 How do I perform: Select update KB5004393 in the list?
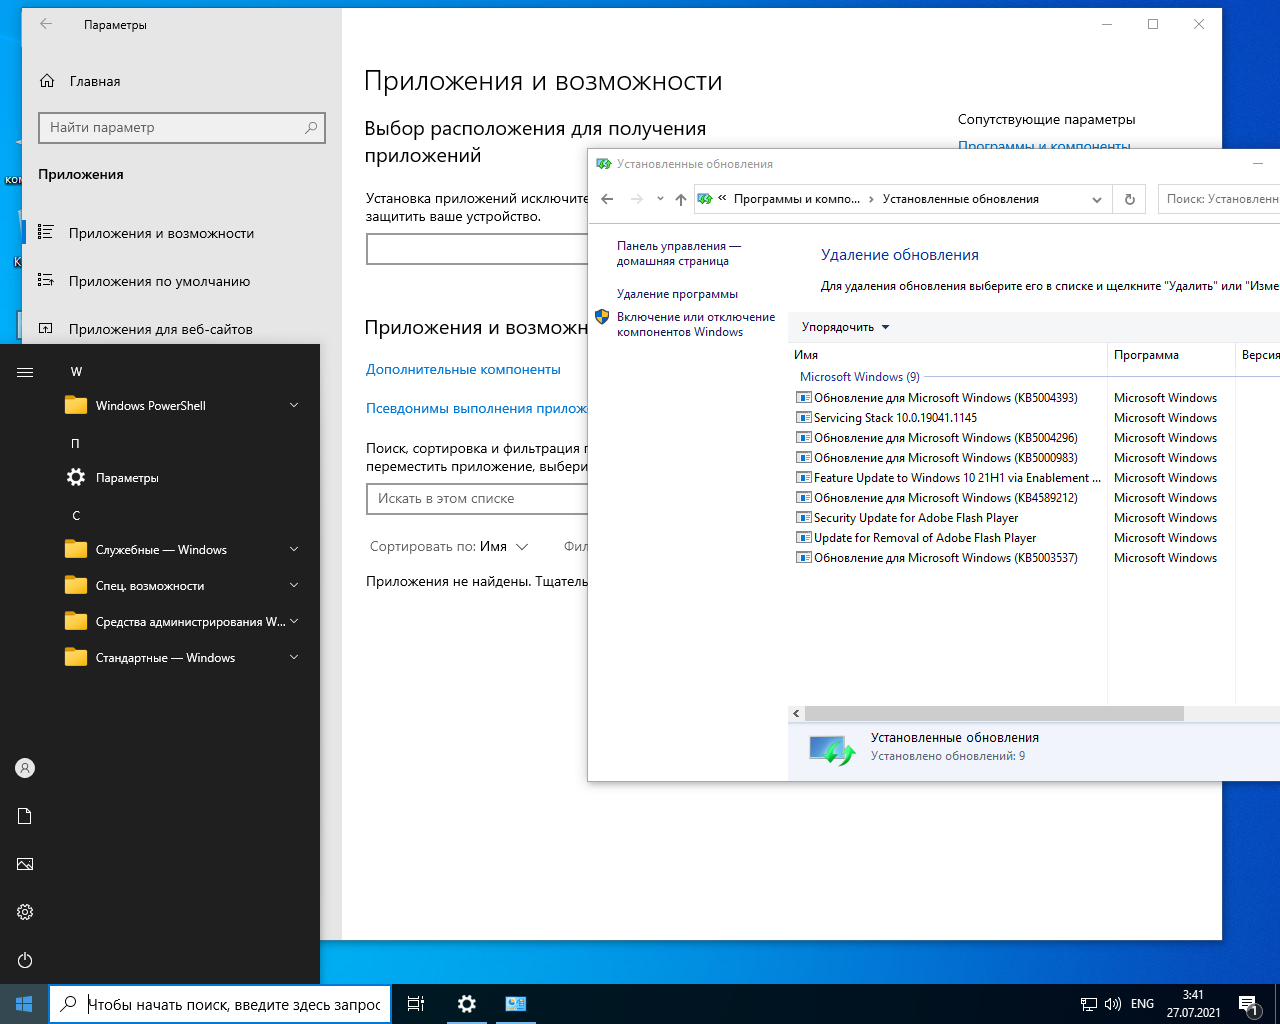click(945, 398)
